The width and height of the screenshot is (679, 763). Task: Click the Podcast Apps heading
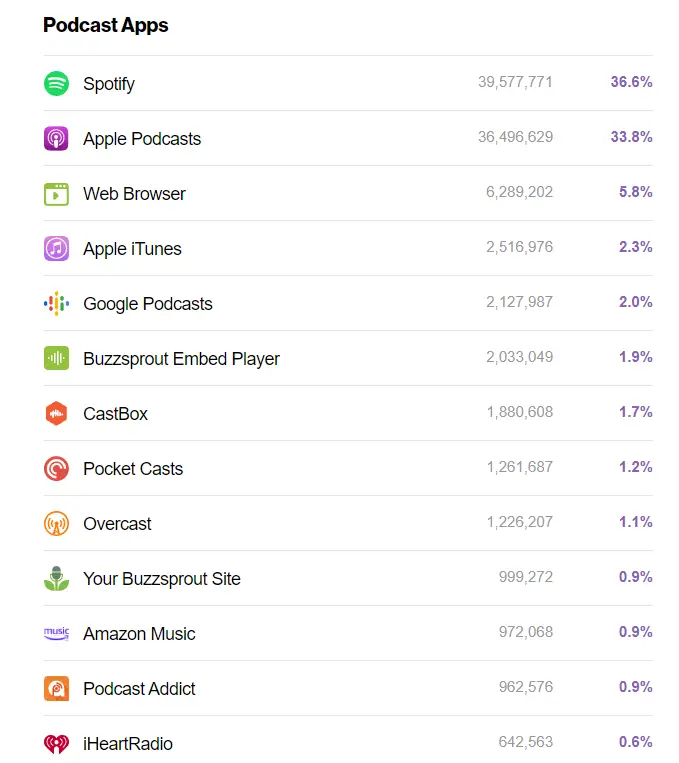(106, 25)
